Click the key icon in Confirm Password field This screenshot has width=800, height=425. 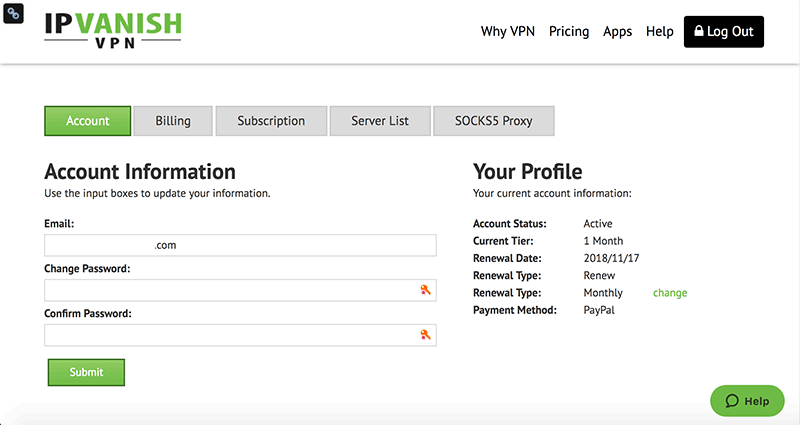[425, 335]
